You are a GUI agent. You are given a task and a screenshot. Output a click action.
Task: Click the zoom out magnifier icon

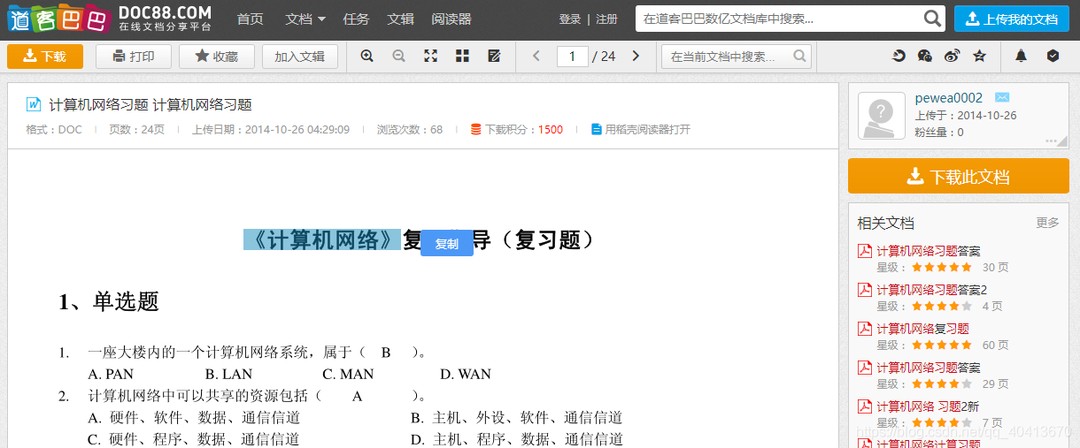click(x=399, y=56)
